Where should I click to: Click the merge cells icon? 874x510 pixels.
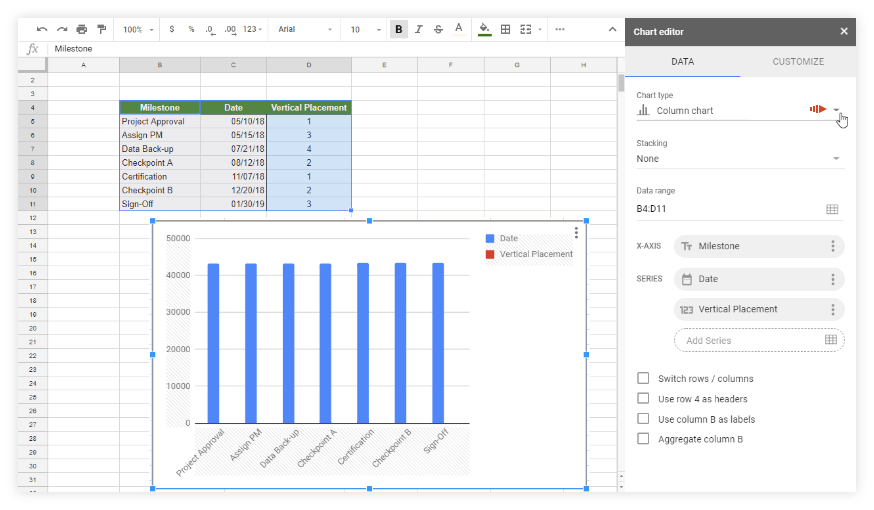tap(526, 29)
